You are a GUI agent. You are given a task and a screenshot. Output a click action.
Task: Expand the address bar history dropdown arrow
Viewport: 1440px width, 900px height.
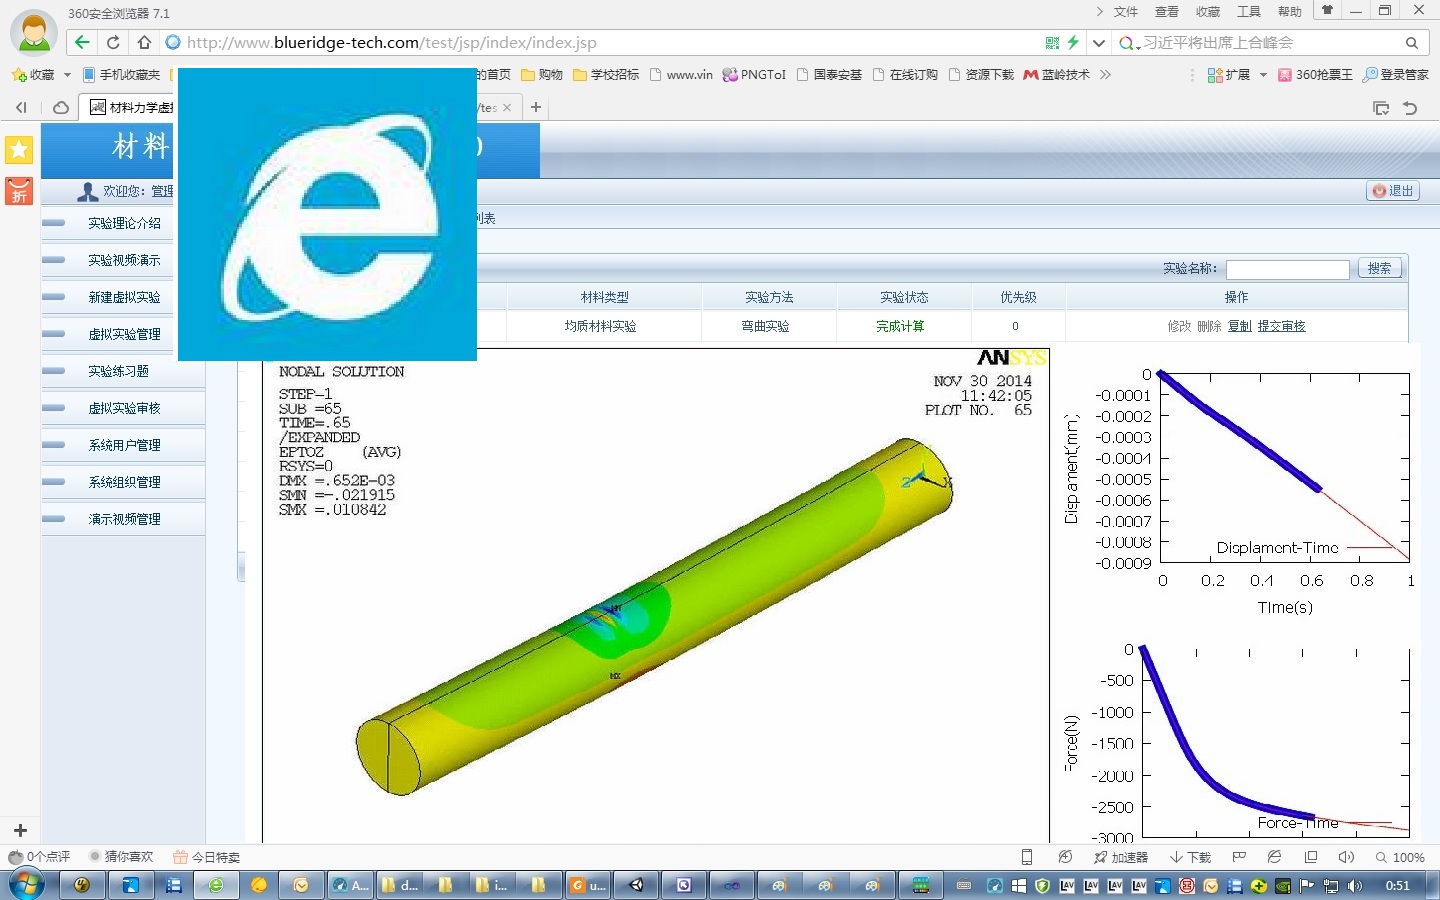click(1099, 43)
